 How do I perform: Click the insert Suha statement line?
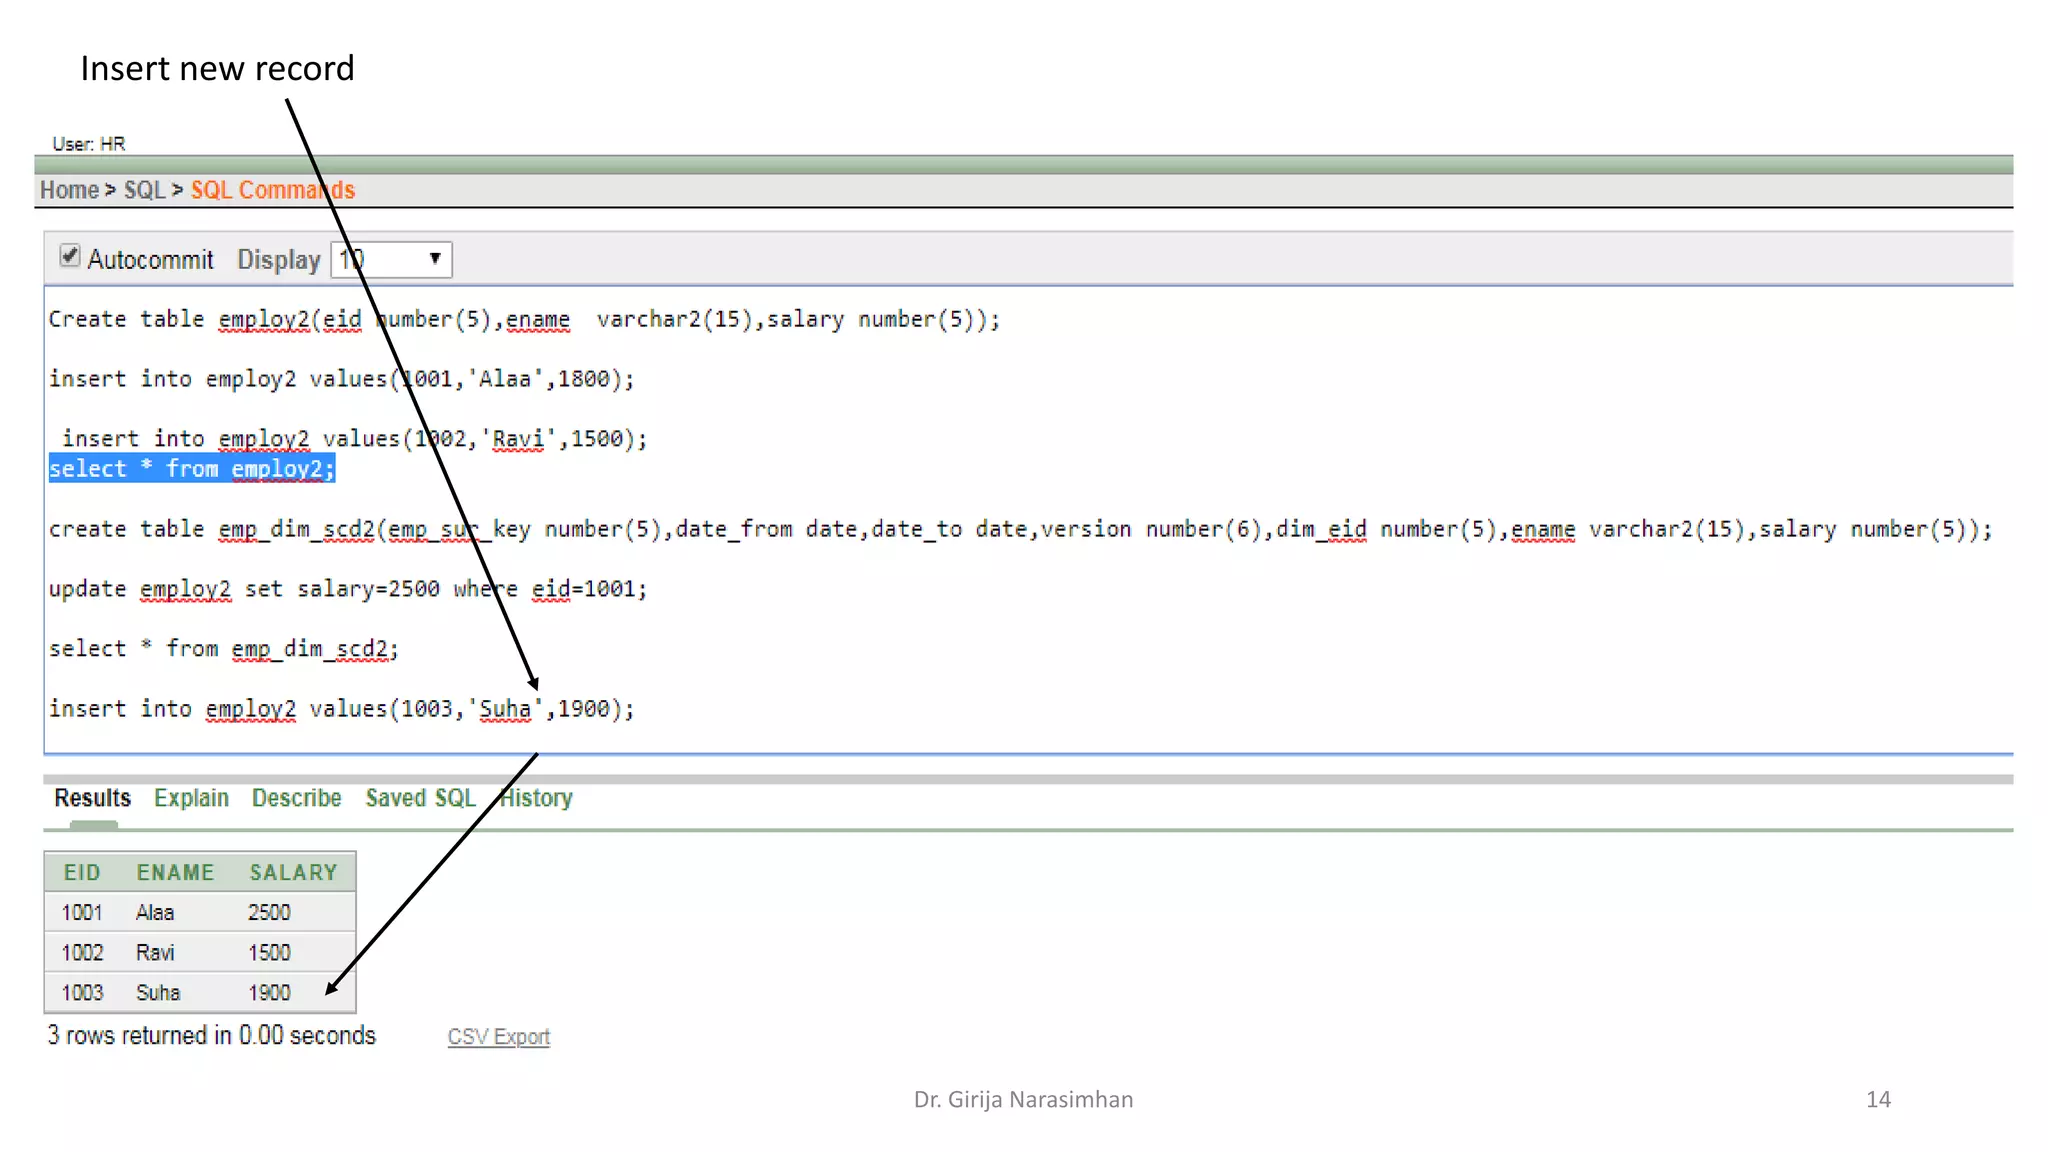click(x=341, y=709)
